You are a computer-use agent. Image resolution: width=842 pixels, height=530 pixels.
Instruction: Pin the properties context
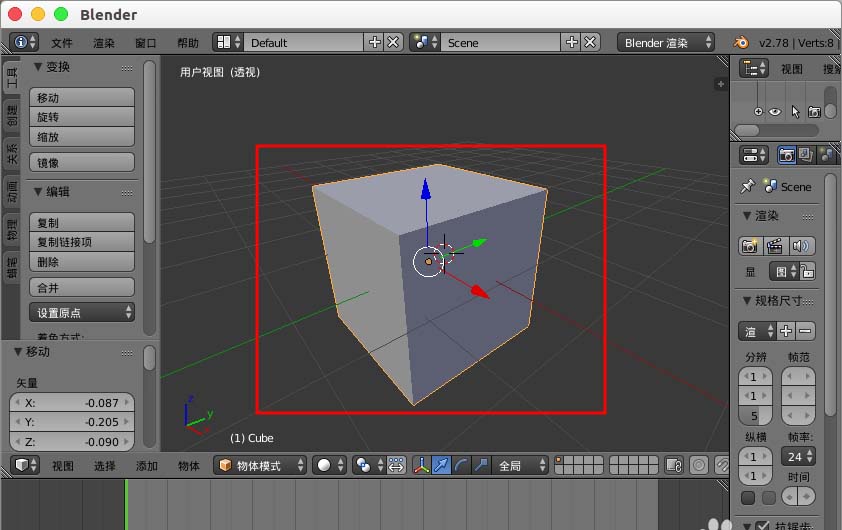(747, 186)
